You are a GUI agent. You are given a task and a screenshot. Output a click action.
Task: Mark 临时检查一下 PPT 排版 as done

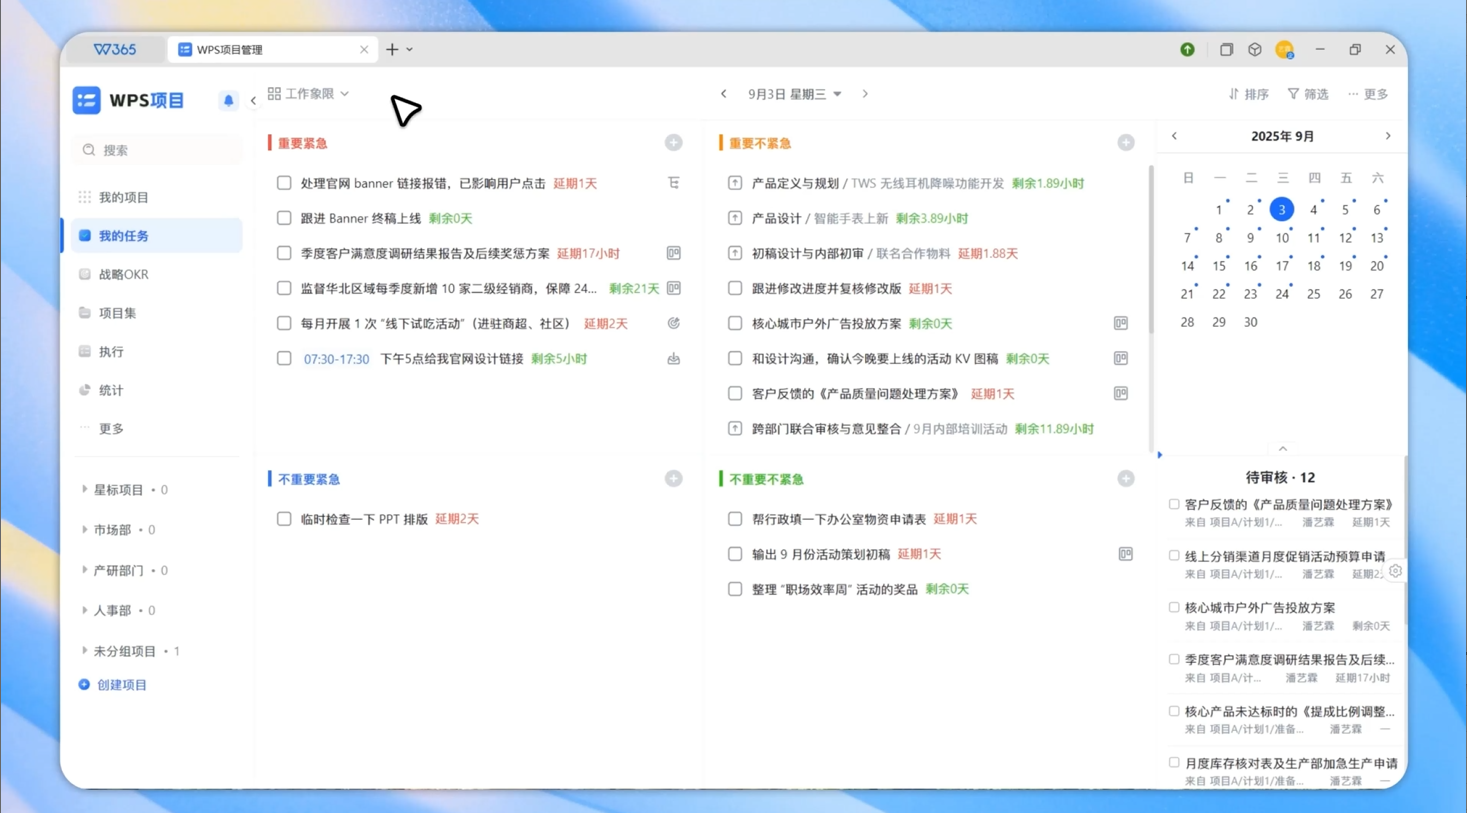tap(284, 519)
